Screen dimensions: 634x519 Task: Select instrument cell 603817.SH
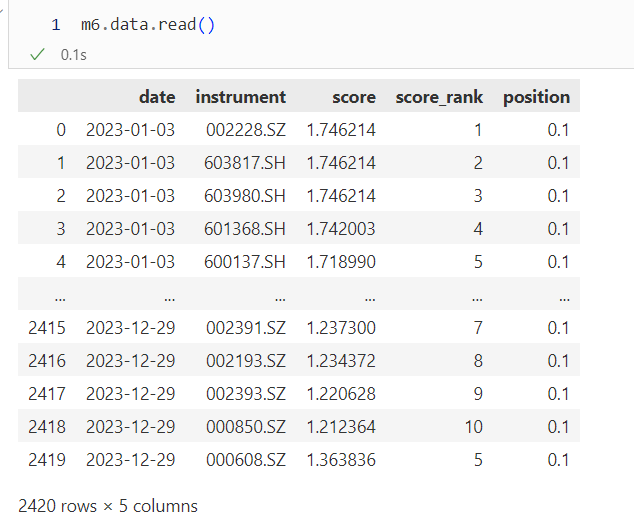246,163
